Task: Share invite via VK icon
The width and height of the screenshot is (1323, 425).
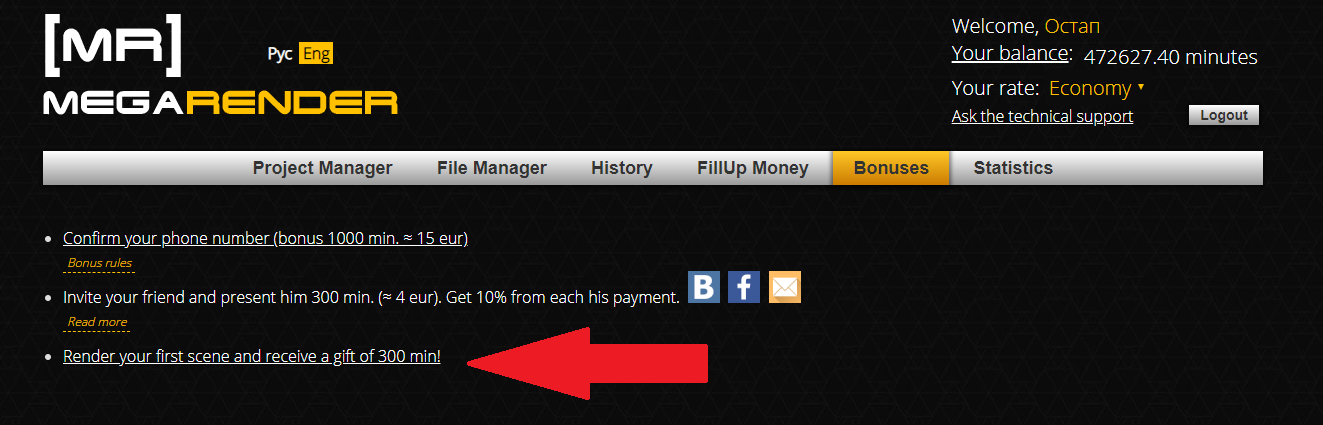Action: click(704, 288)
